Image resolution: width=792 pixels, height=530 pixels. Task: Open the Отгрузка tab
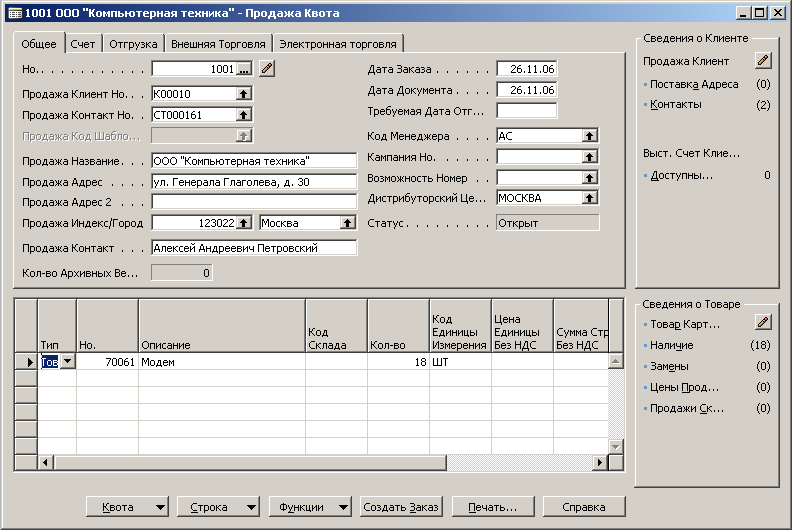133,44
